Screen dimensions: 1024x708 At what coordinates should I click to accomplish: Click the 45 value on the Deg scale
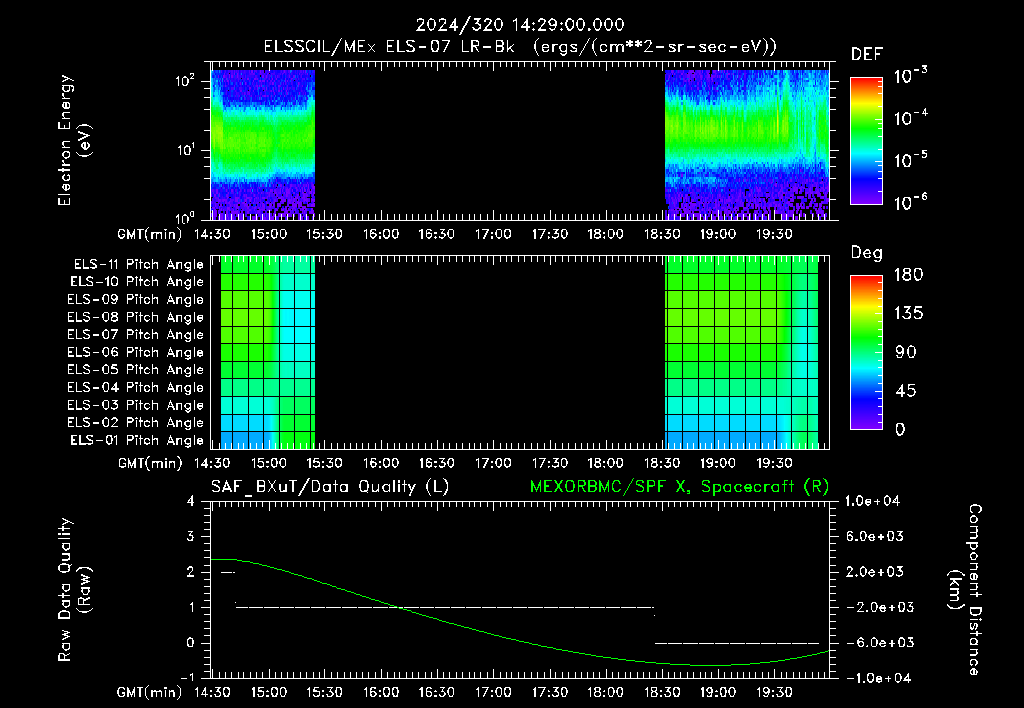pyautogui.click(x=906, y=391)
